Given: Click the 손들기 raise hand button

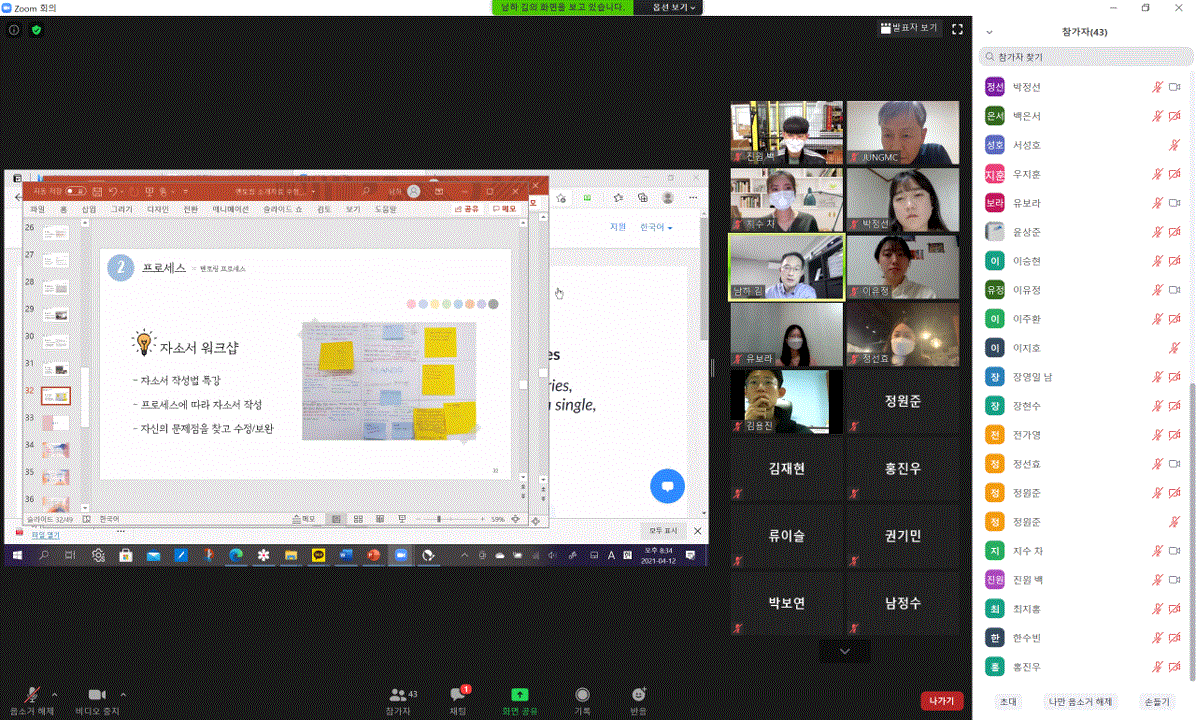Looking at the screenshot, I should 1156,702.
